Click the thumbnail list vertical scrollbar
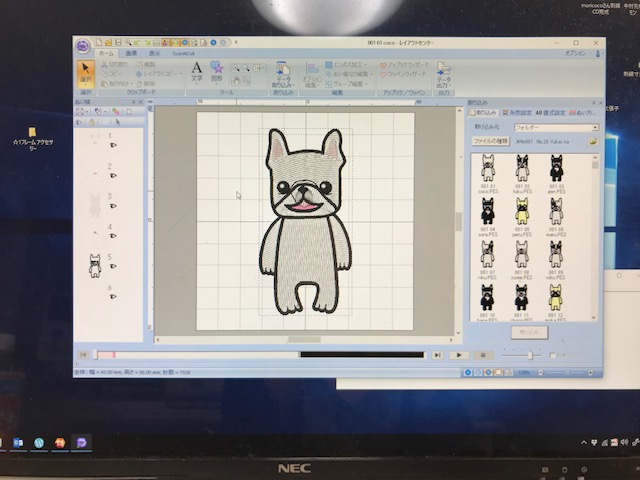The image size is (640, 480). pyautogui.click(x=595, y=237)
